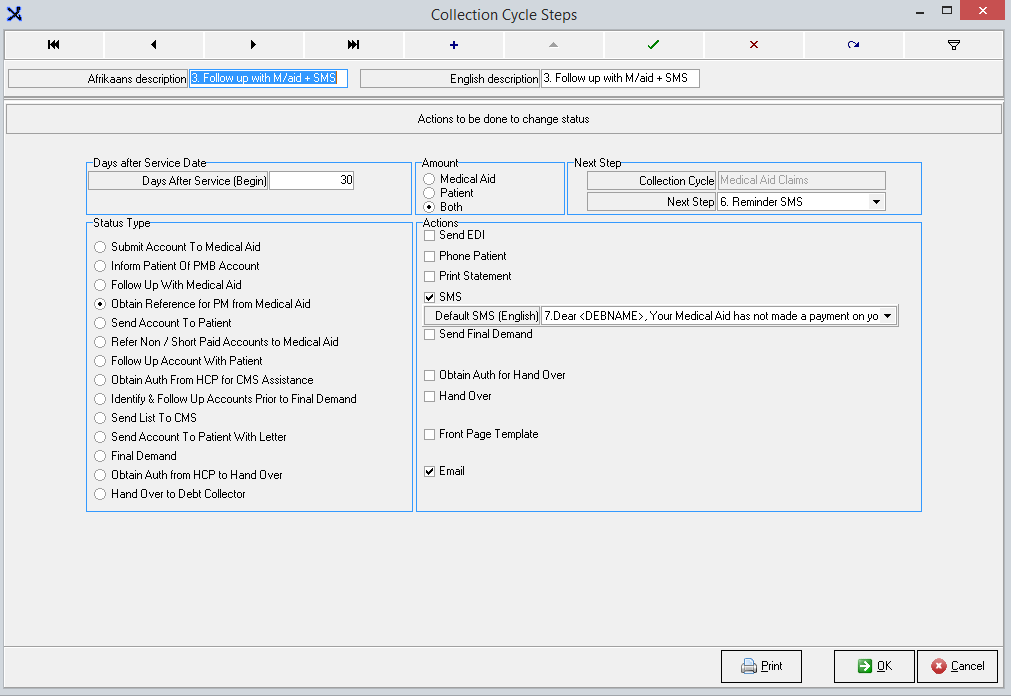The height and width of the screenshot is (696, 1011).
Task: Uncheck the Email checkbox
Action: coord(430,472)
